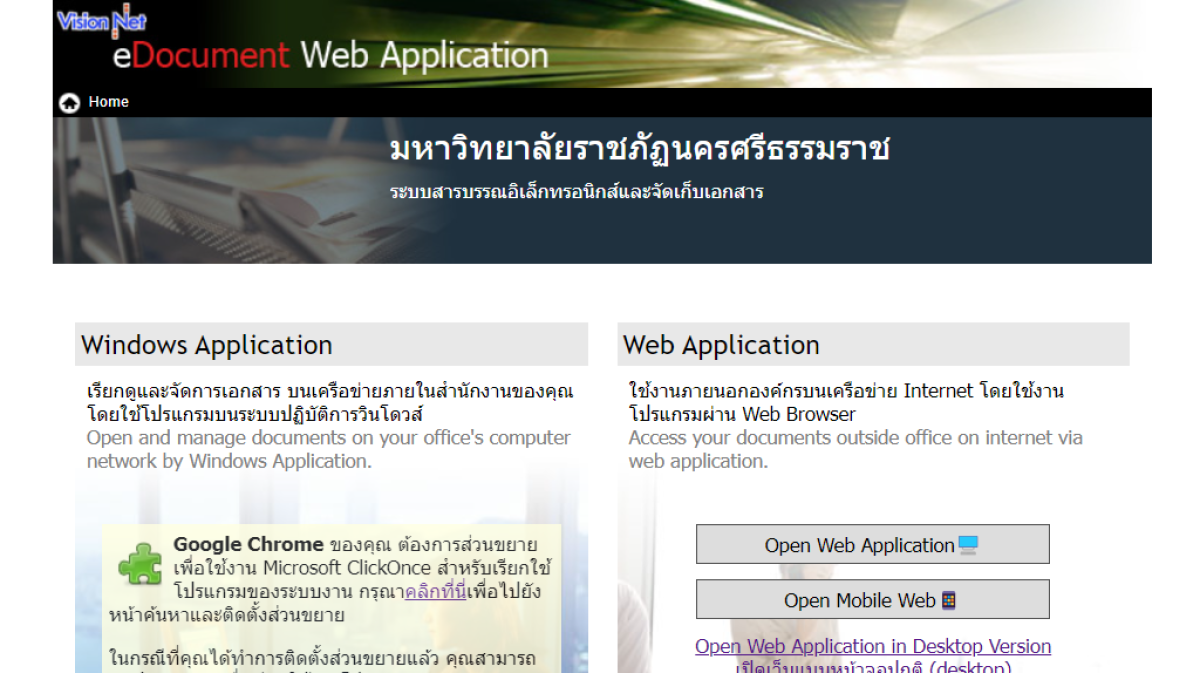Click the คลิกที่นี่ extension install link
Screen dimensions: 1200x673
click(436, 592)
